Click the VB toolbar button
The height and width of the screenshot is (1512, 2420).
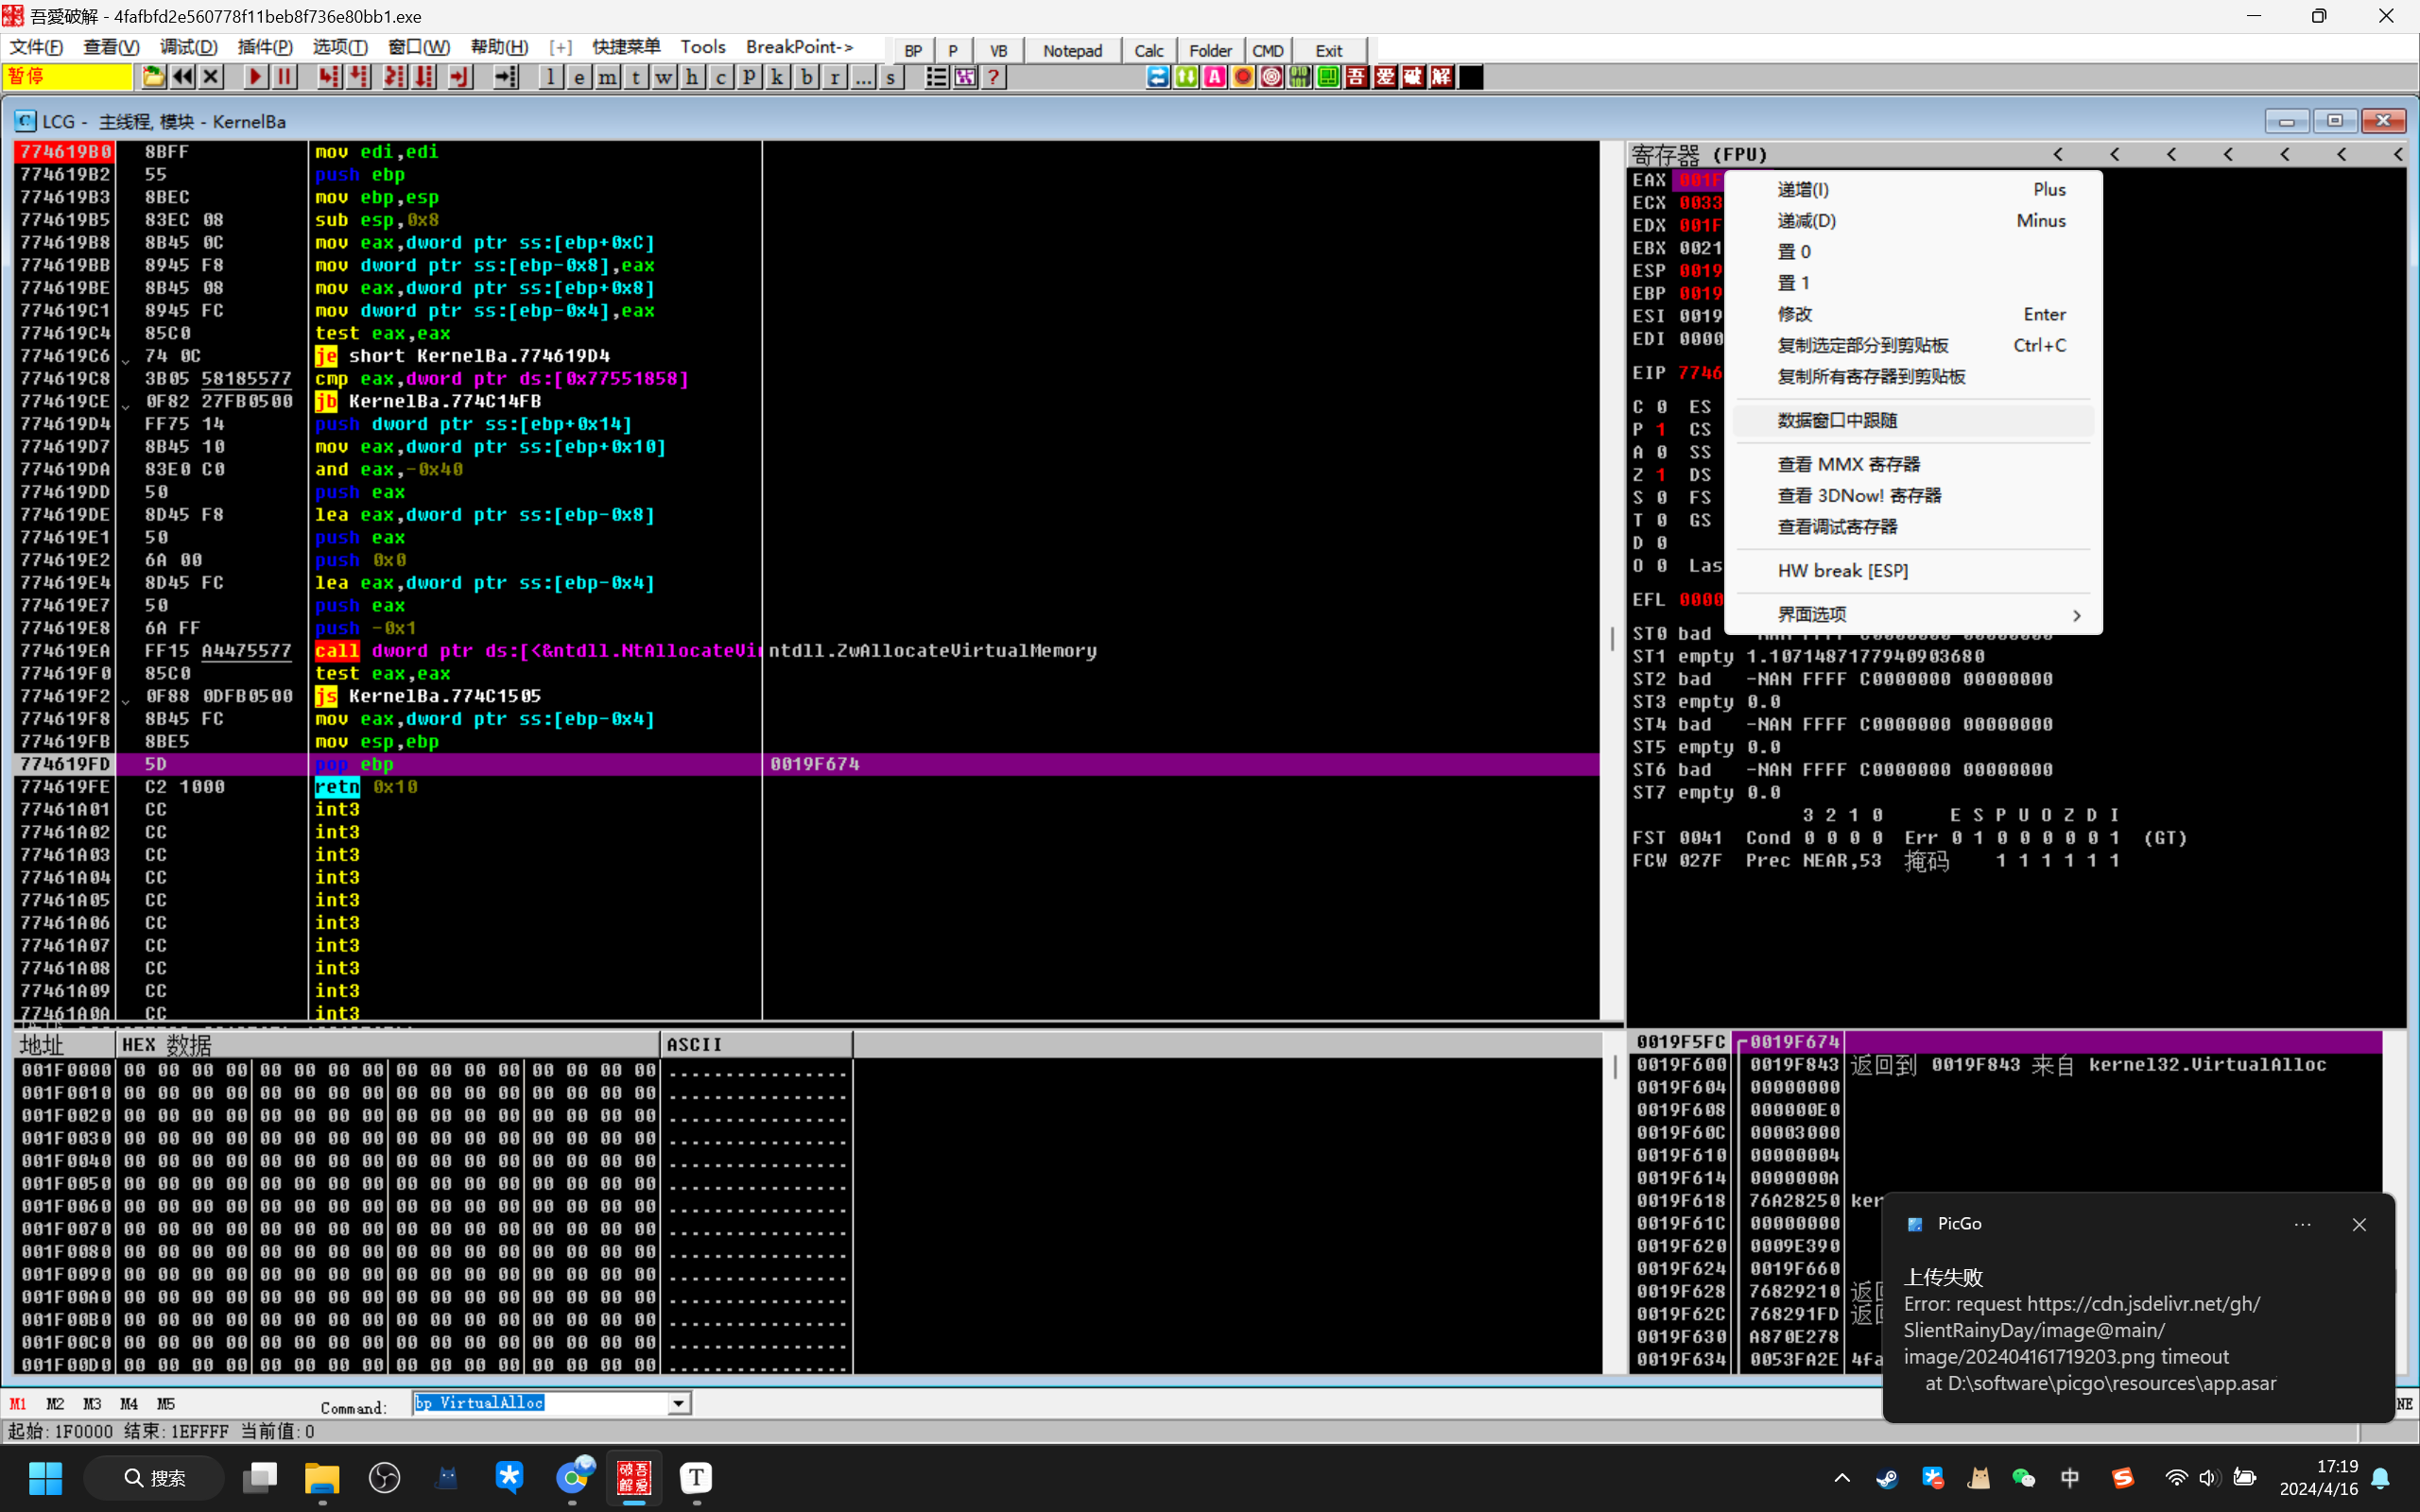tap(998, 50)
